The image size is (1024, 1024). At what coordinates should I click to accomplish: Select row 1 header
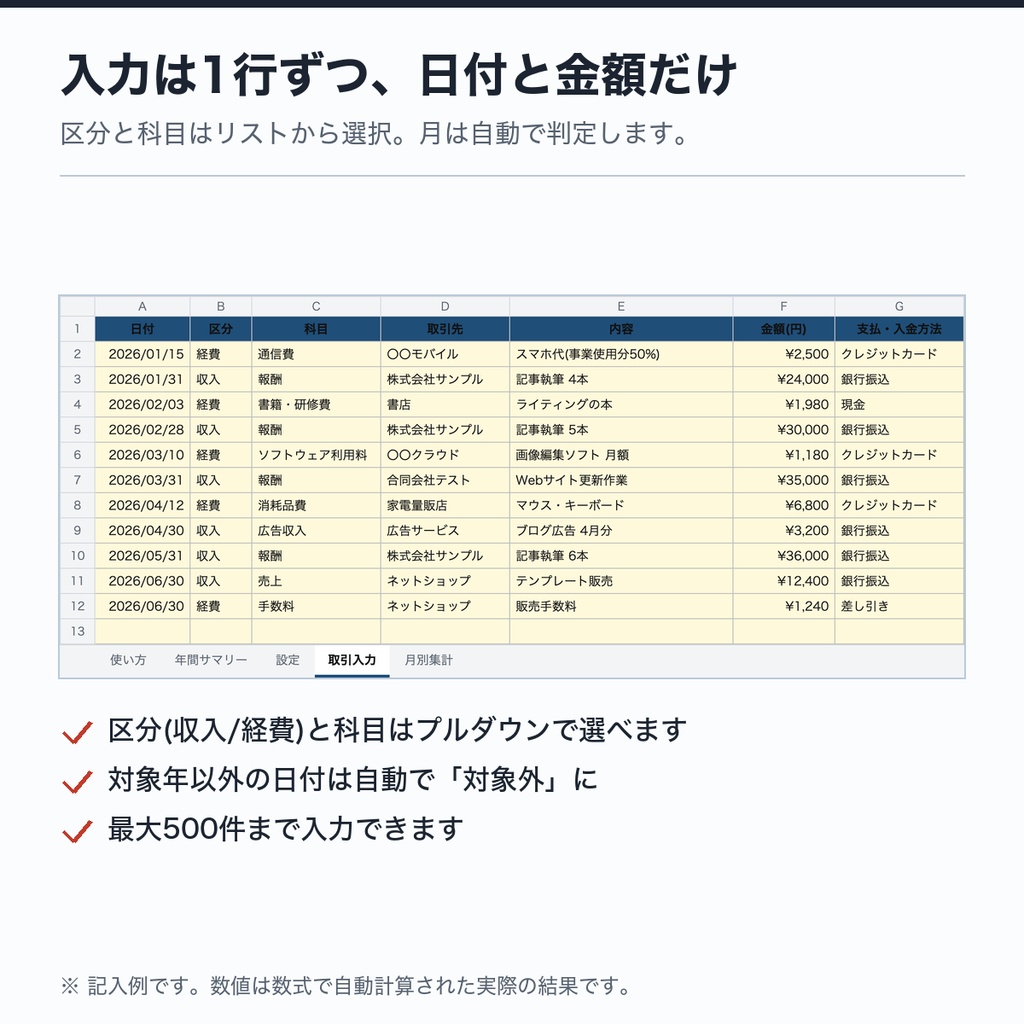click(x=78, y=329)
